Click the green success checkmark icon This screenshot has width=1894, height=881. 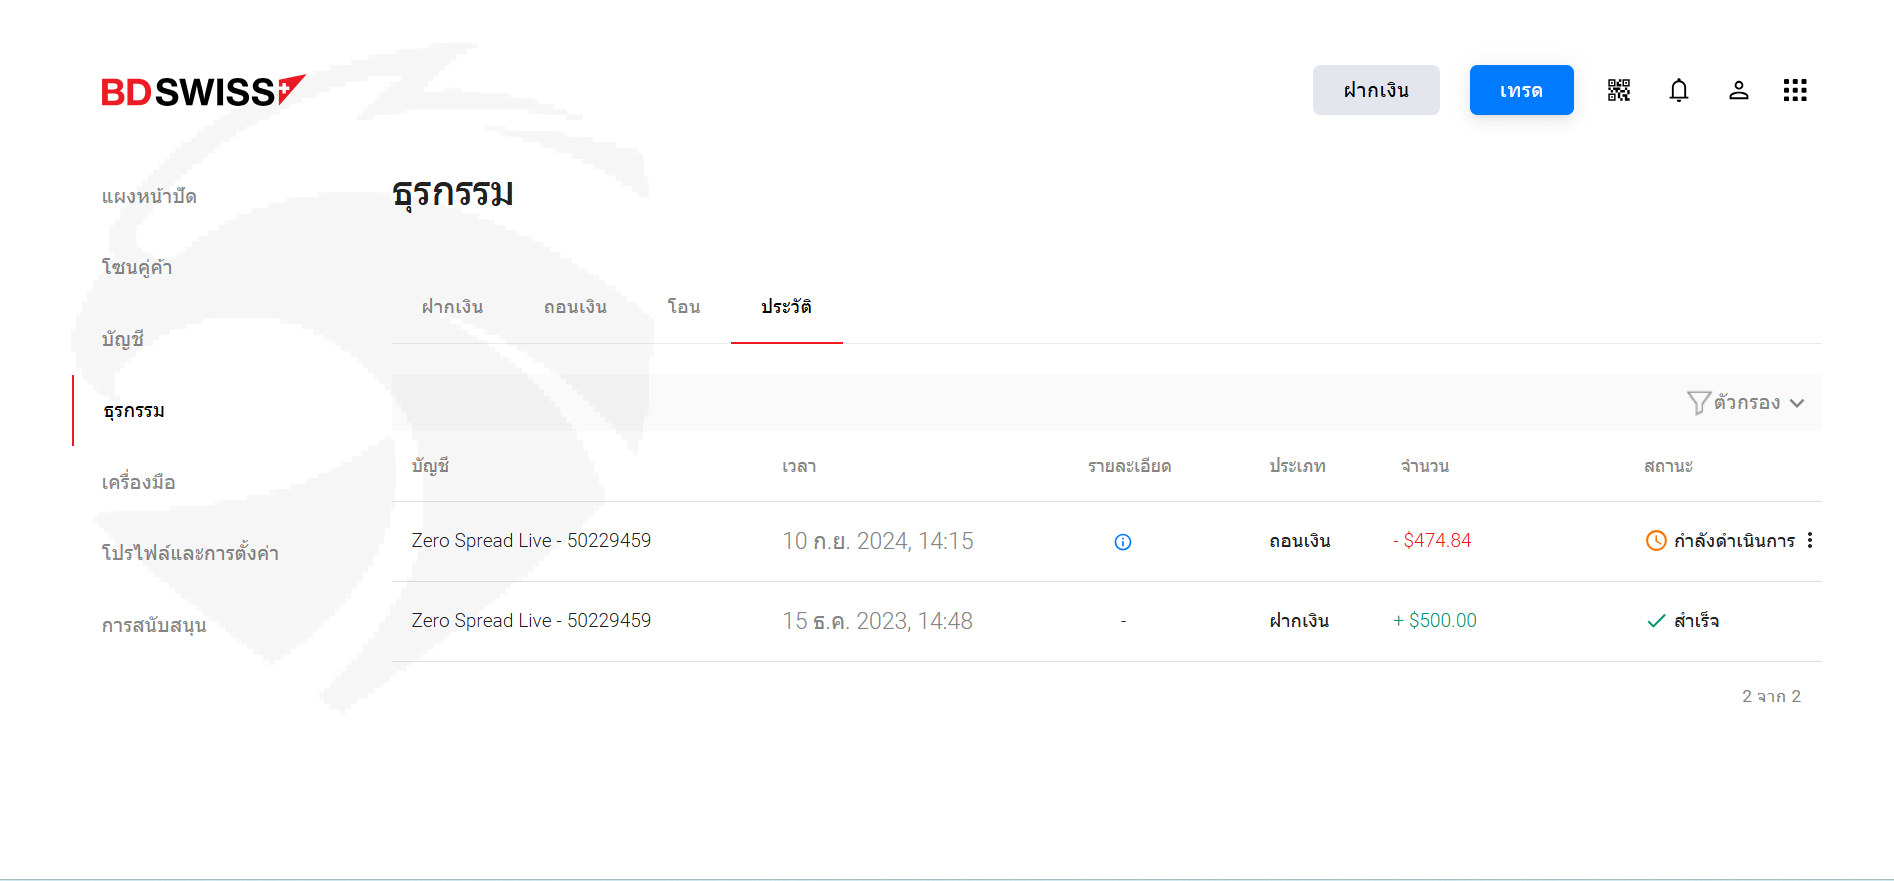(x=1656, y=621)
